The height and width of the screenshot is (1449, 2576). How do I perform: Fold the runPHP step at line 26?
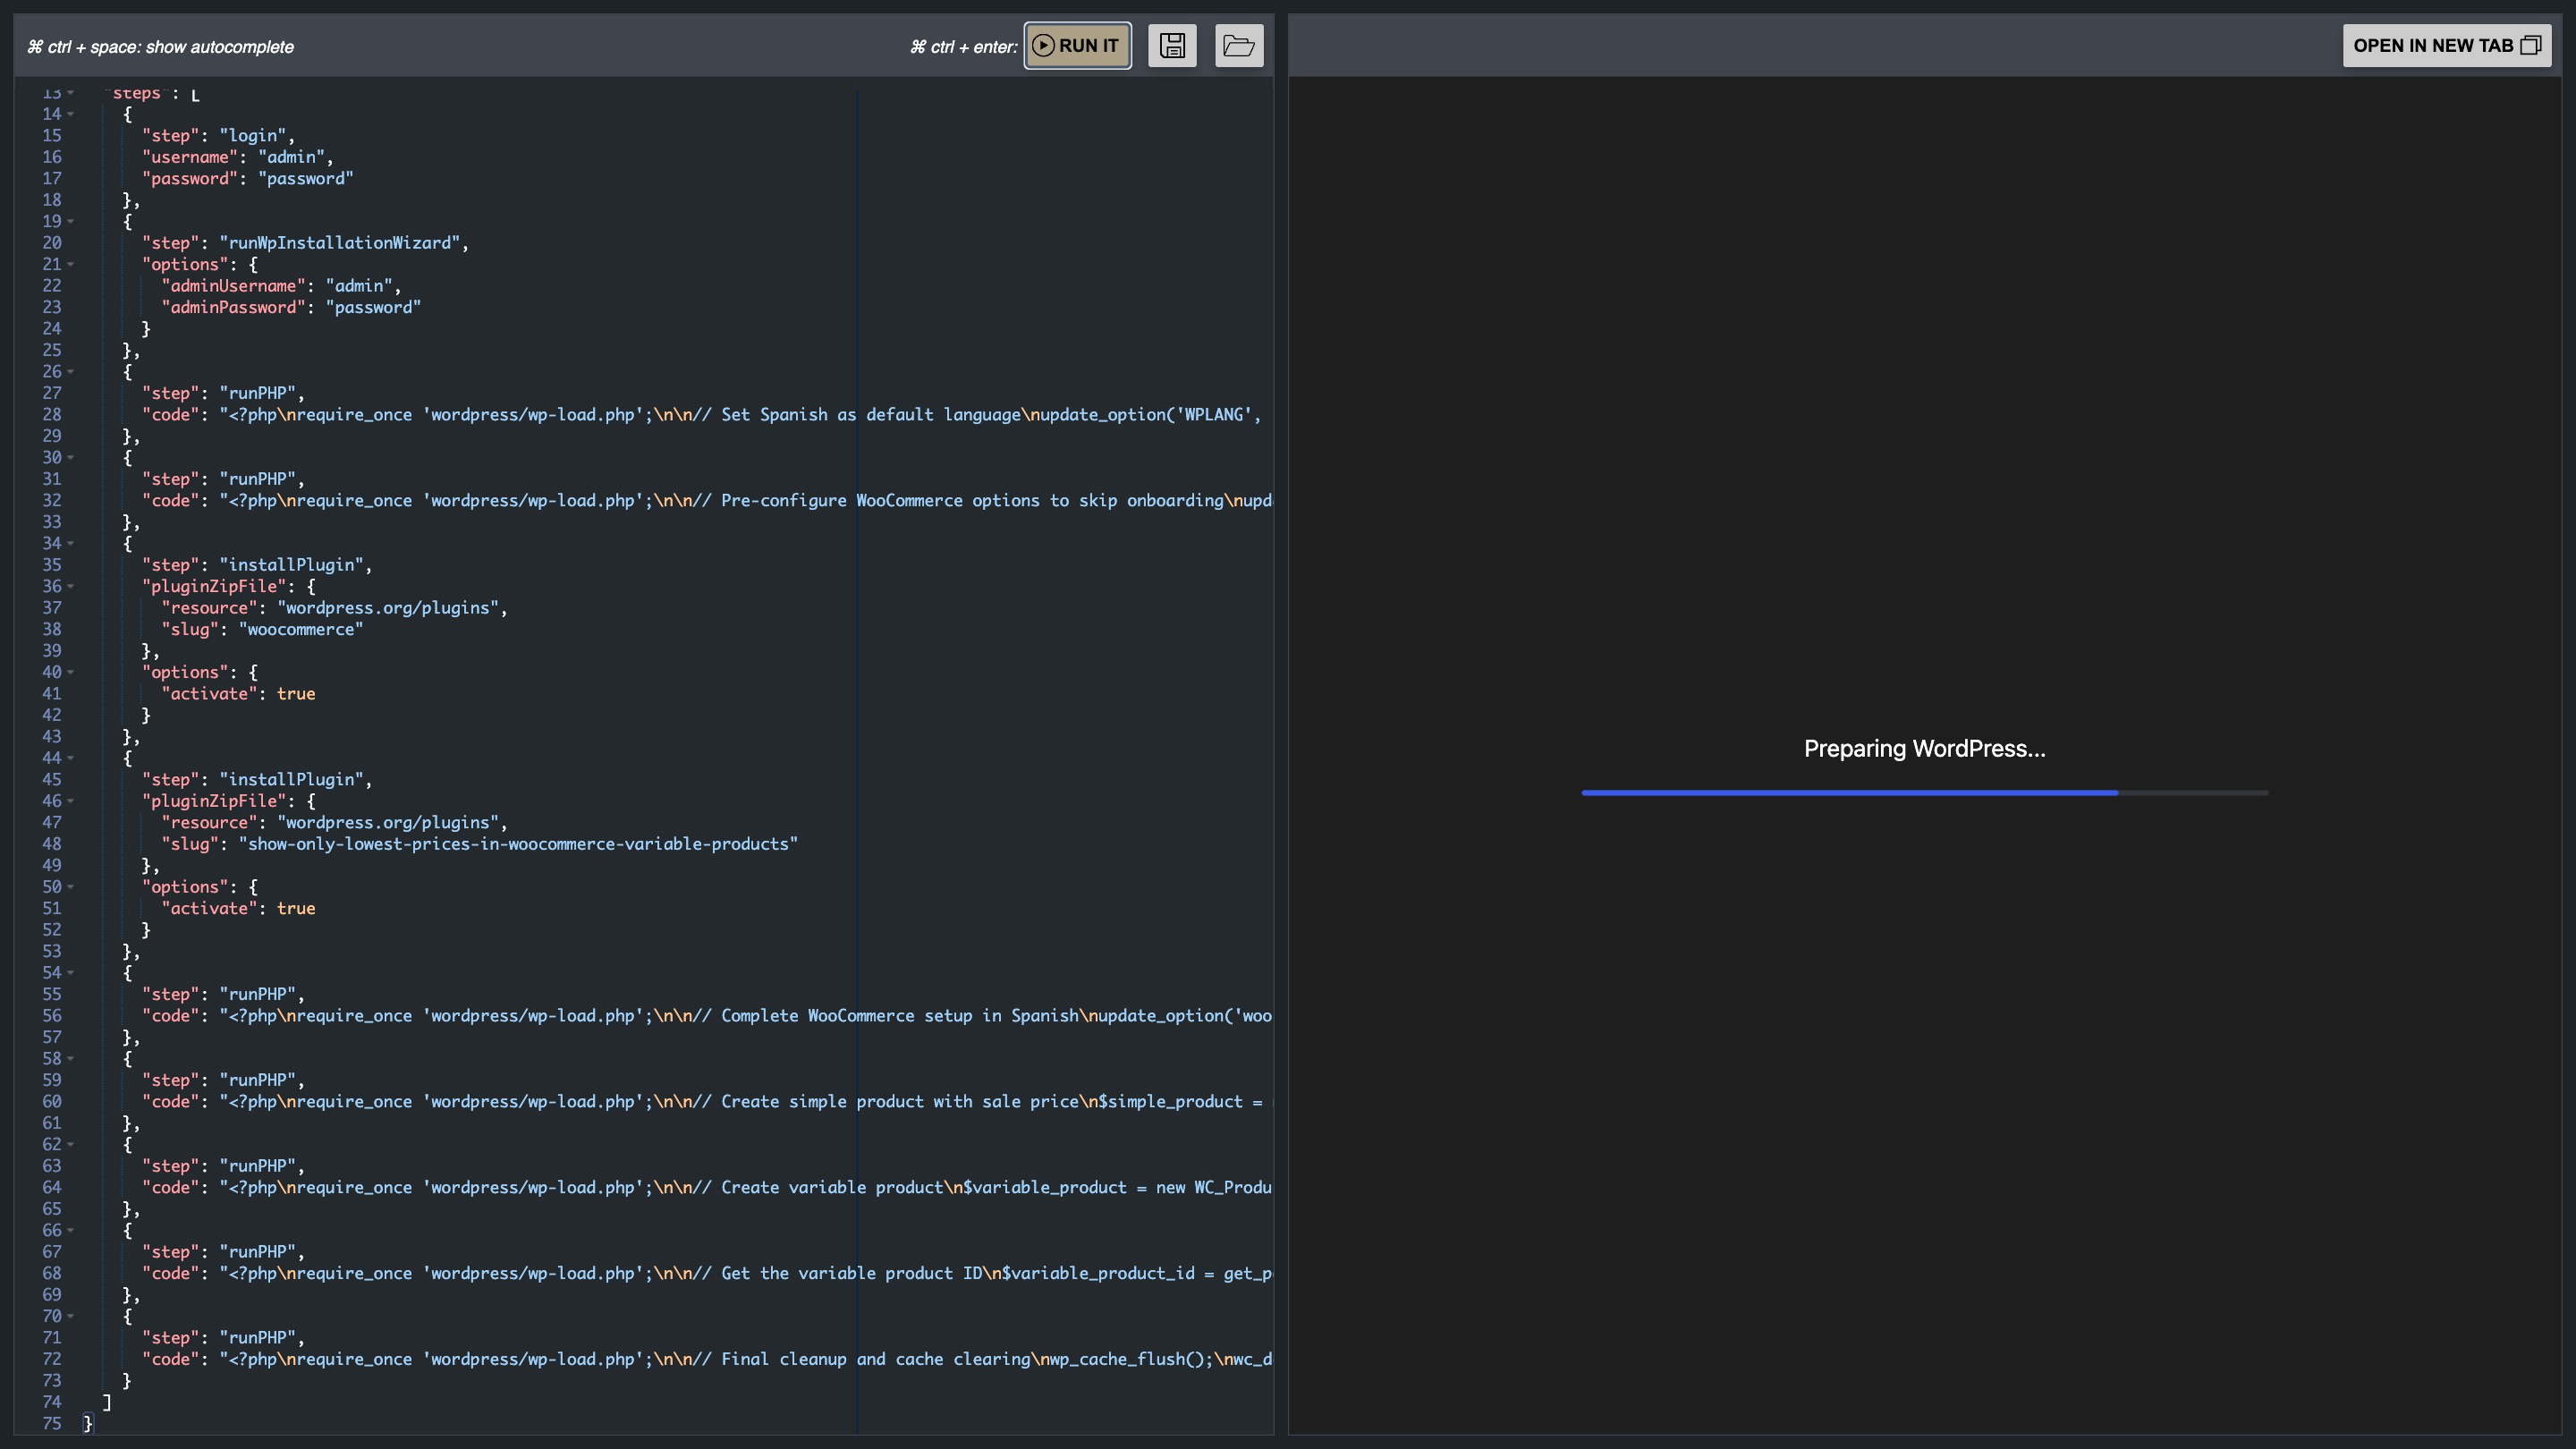click(71, 372)
